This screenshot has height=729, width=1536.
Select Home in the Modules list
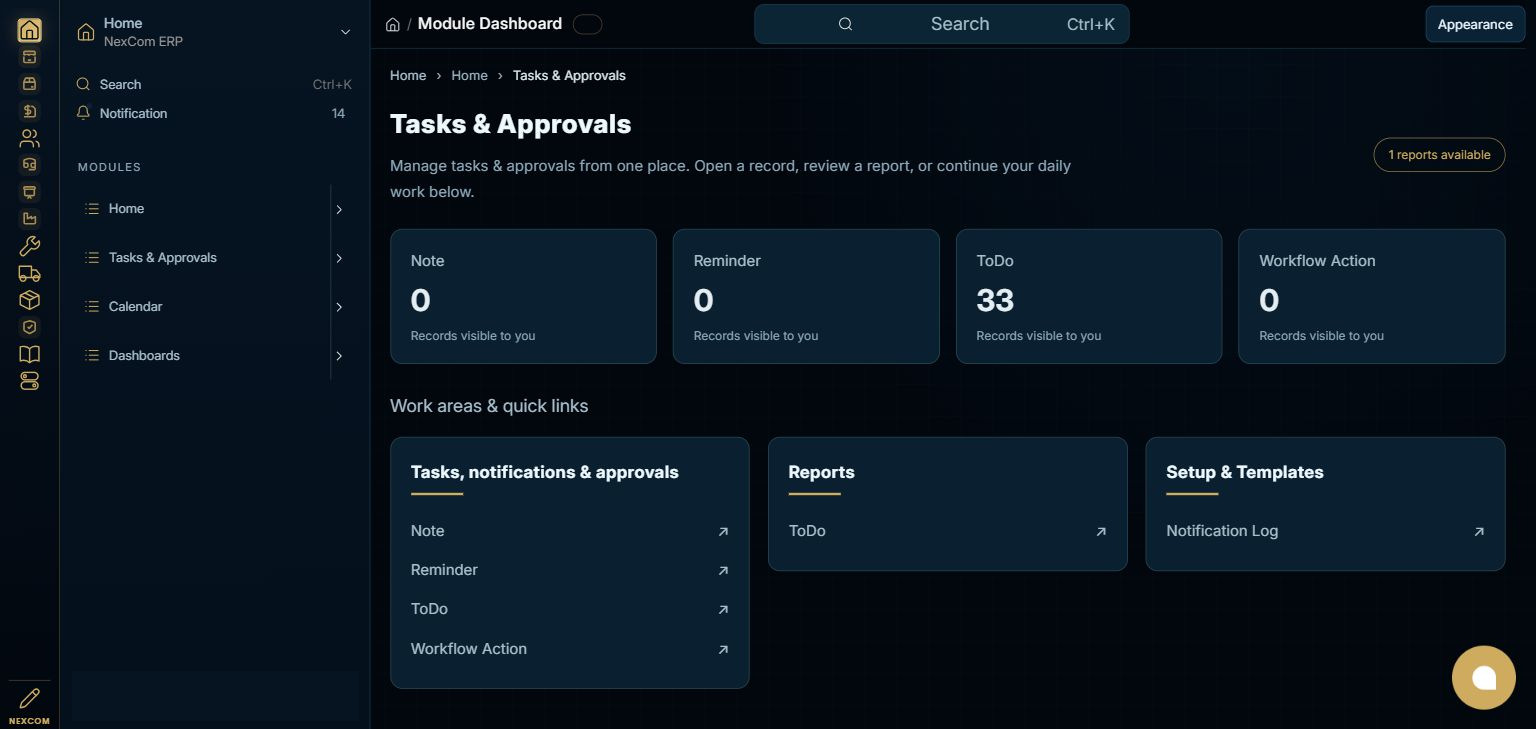204,209
